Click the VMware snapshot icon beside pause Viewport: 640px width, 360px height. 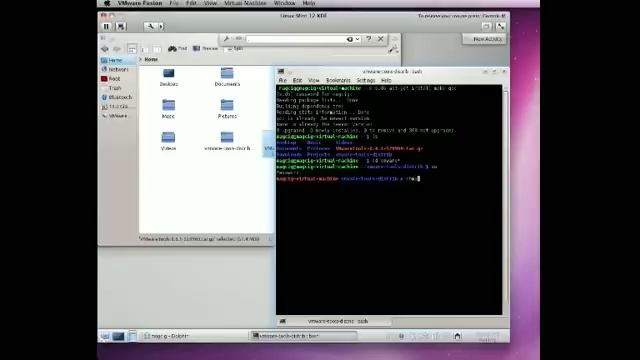coord(121,27)
